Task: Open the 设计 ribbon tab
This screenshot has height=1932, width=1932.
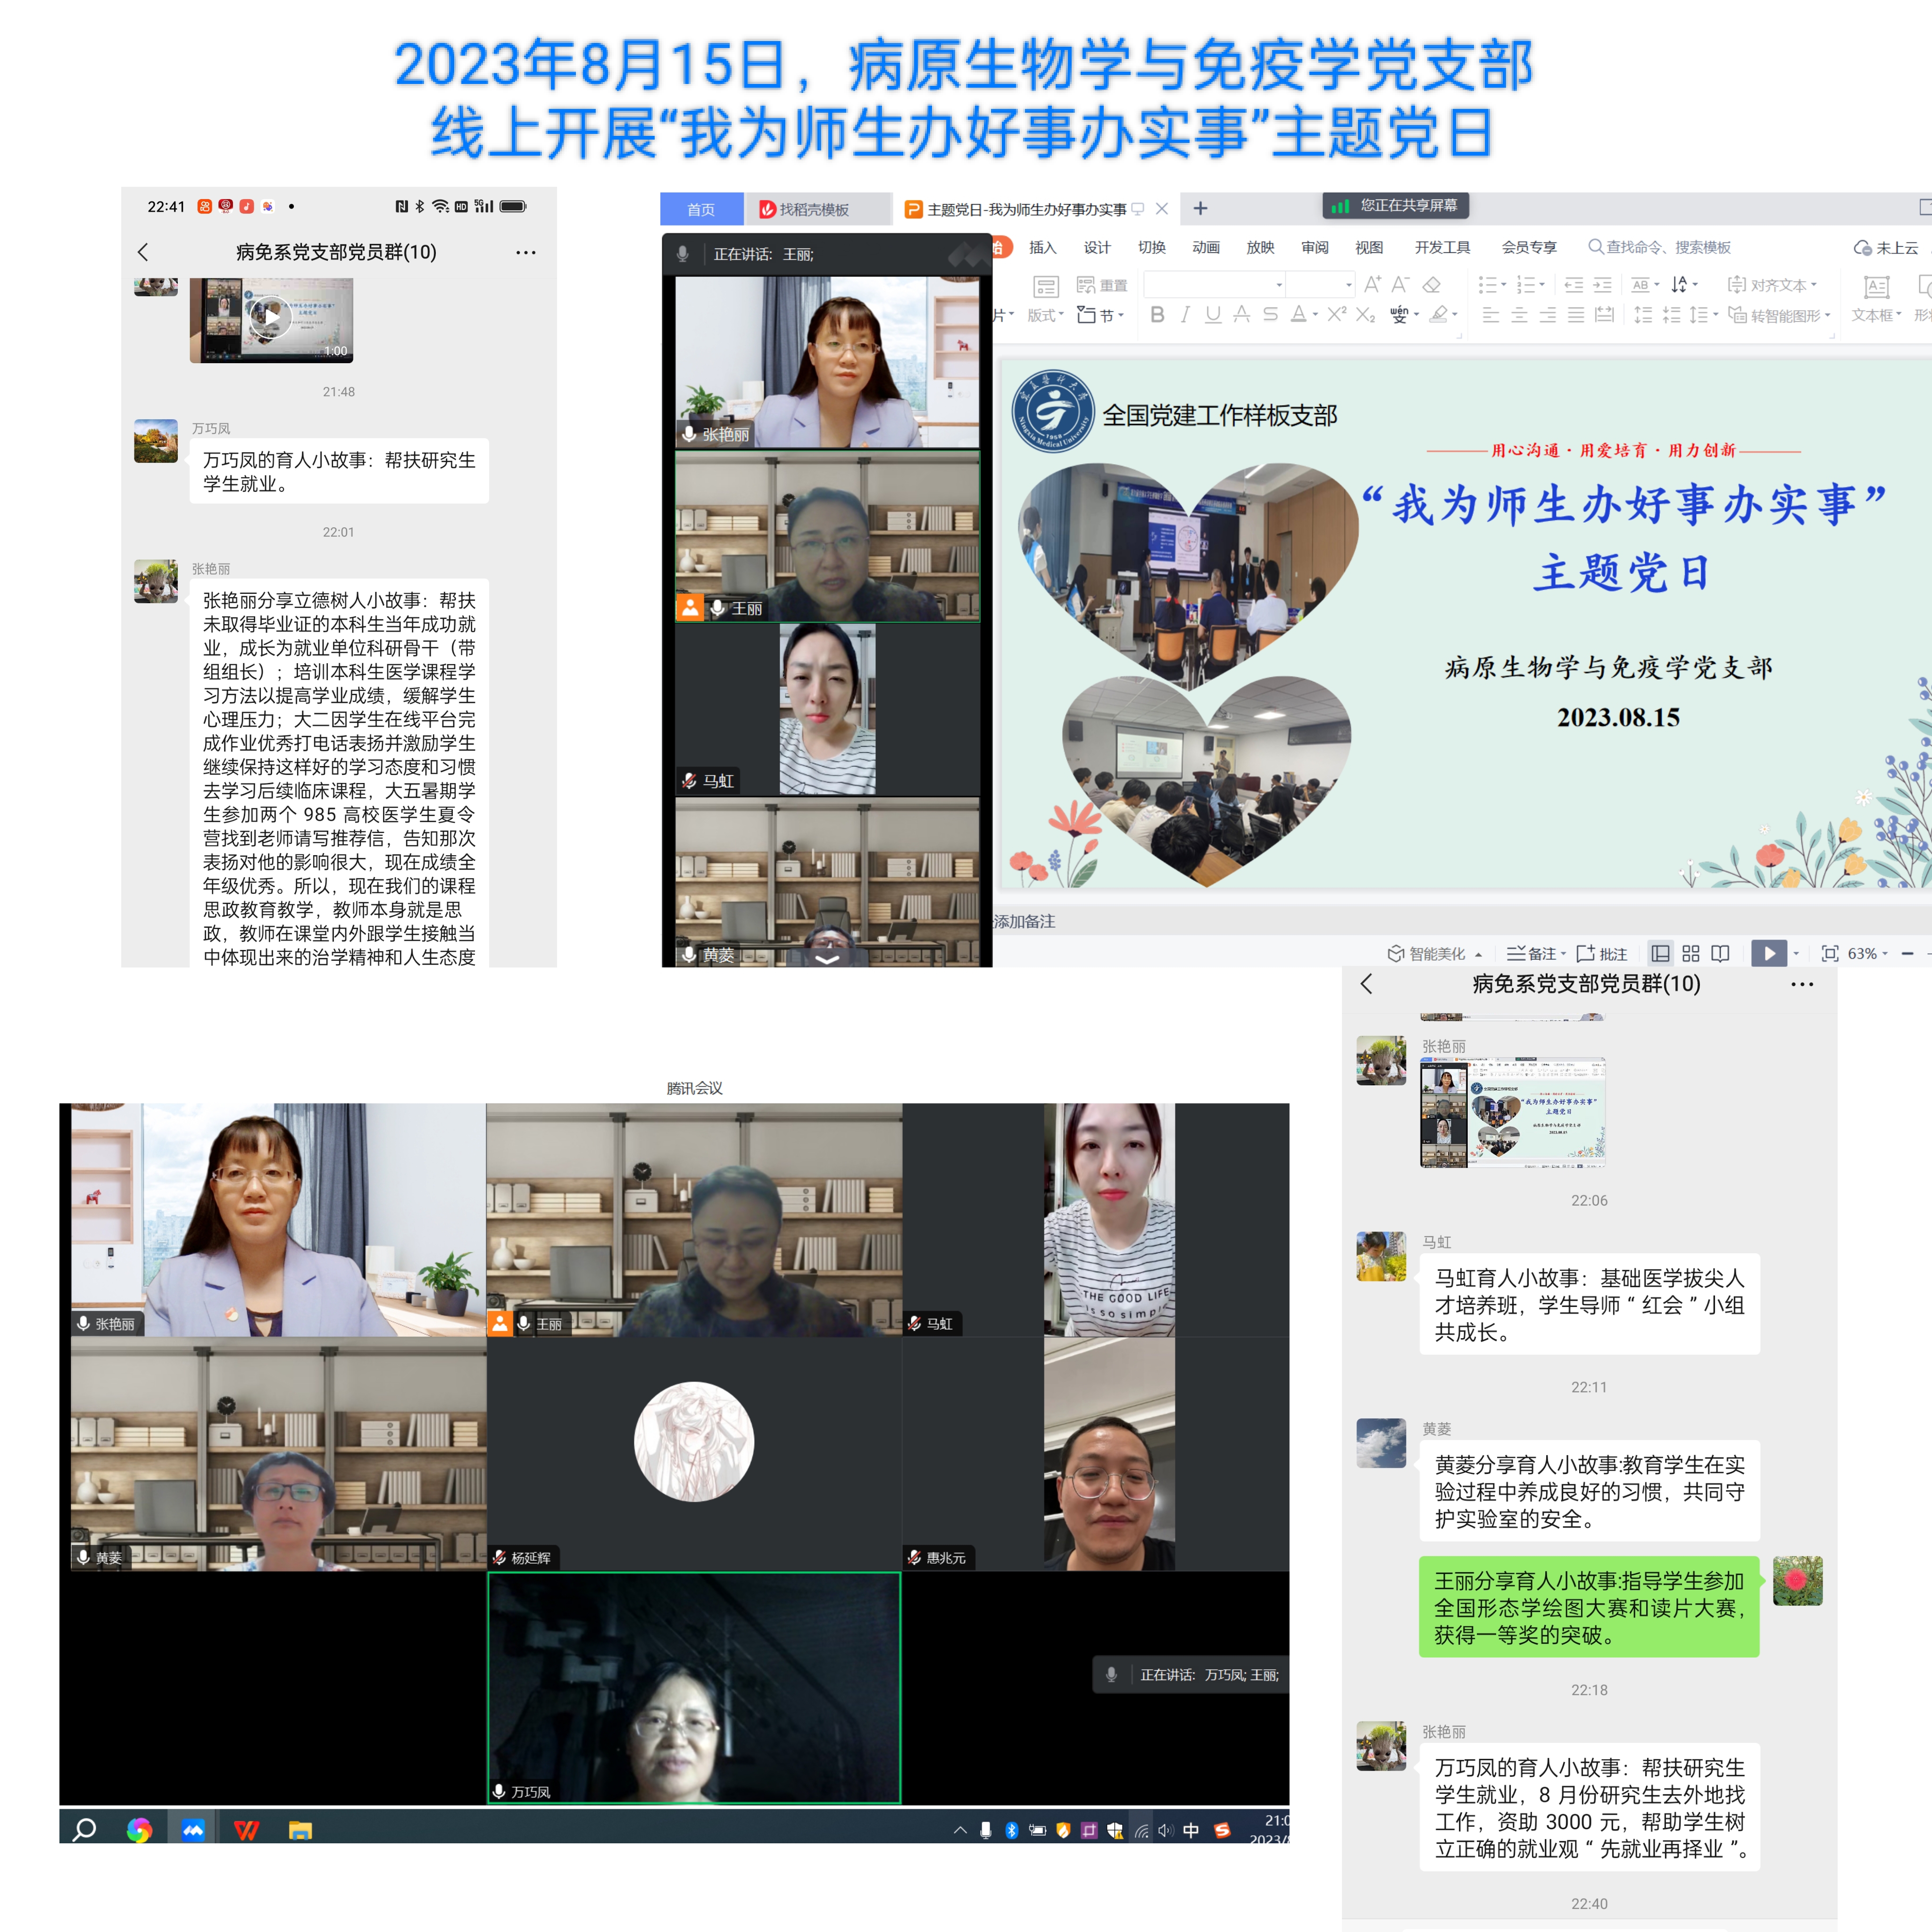Action: point(1097,247)
